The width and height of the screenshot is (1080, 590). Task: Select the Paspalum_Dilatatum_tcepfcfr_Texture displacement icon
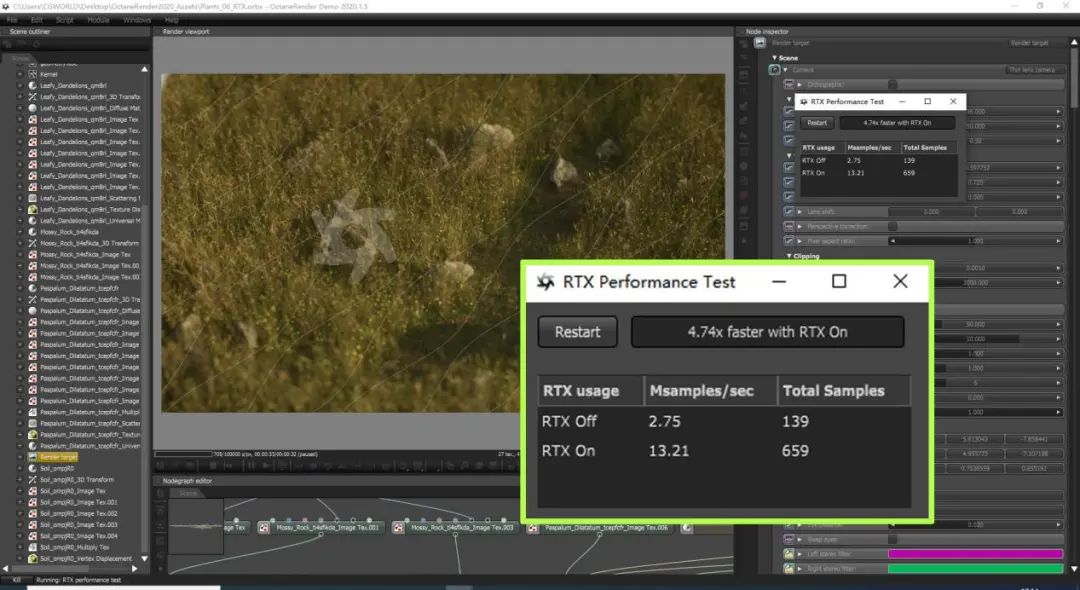pos(32,434)
